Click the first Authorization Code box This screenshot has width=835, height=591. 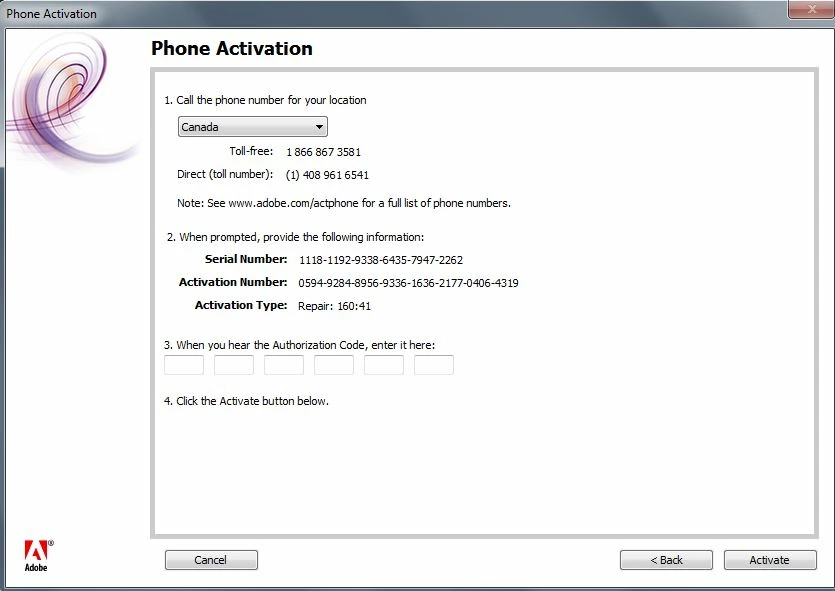(x=184, y=365)
